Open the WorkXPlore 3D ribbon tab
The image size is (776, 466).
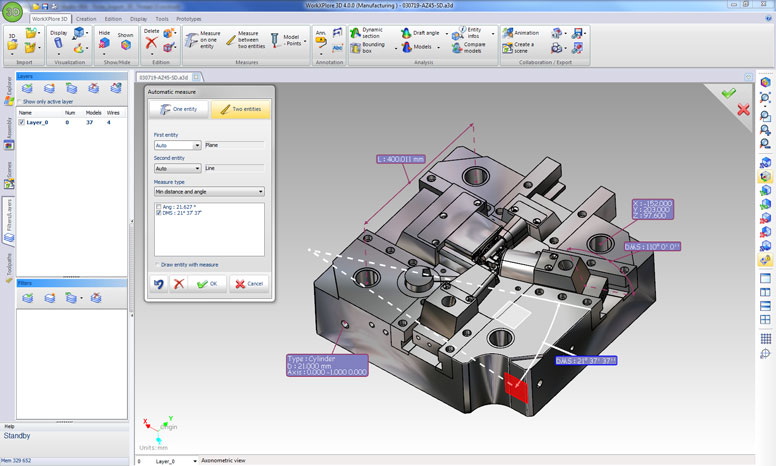pos(50,19)
